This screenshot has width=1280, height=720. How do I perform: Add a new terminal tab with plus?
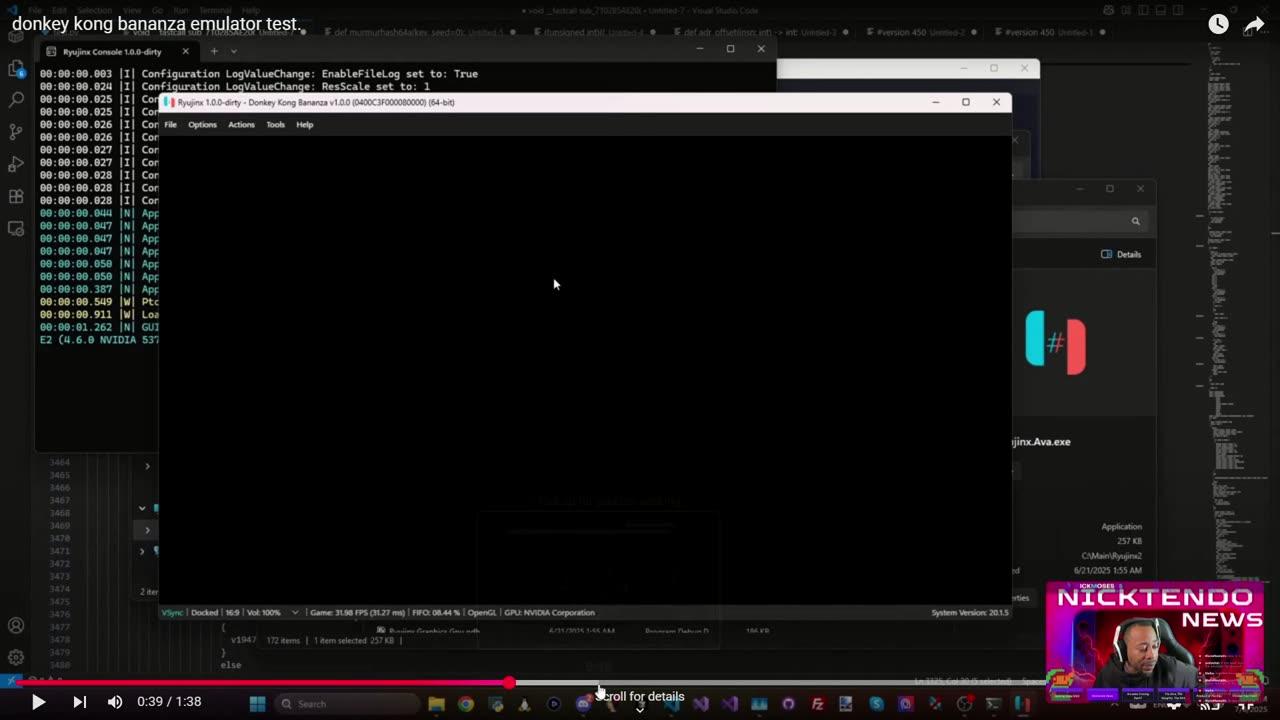[x=213, y=51]
